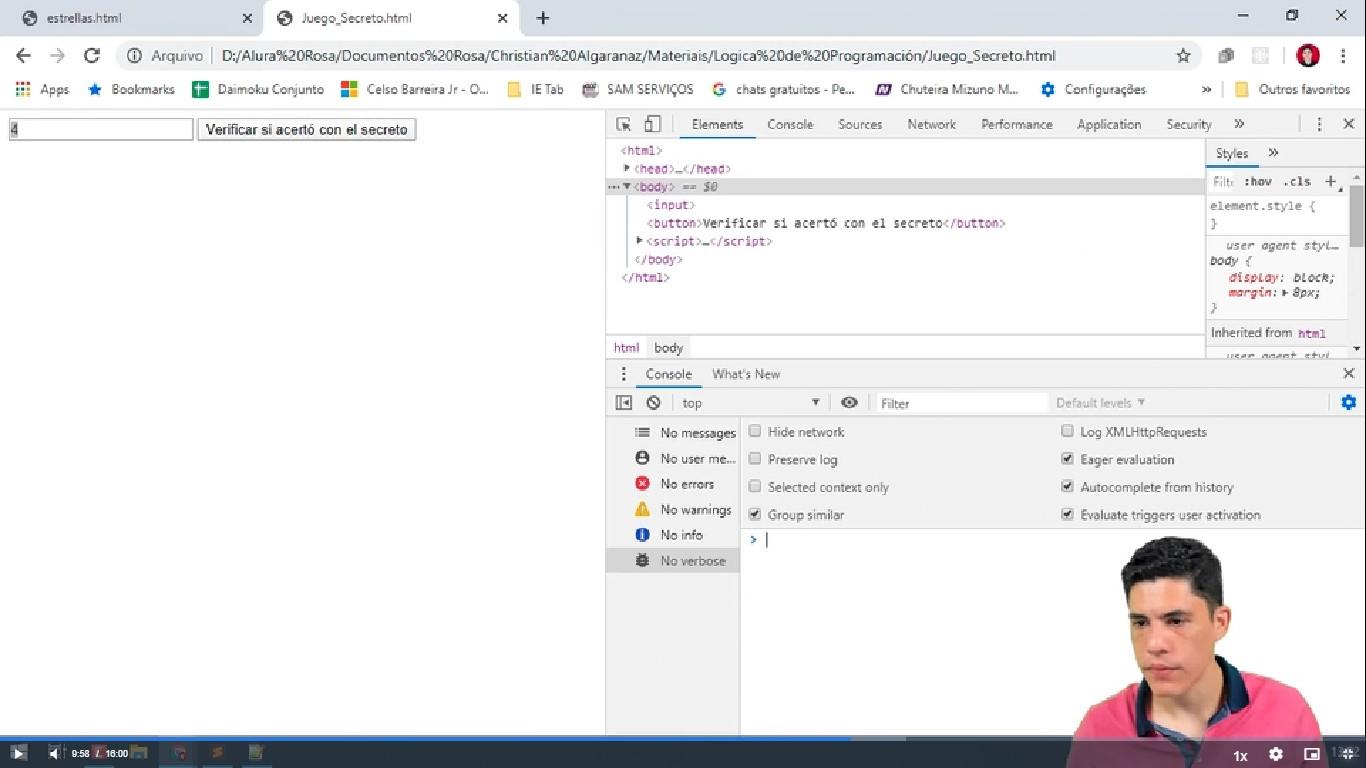Add a new style rule plus icon
The width and height of the screenshot is (1366, 768).
pyautogui.click(x=1330, y=181)
